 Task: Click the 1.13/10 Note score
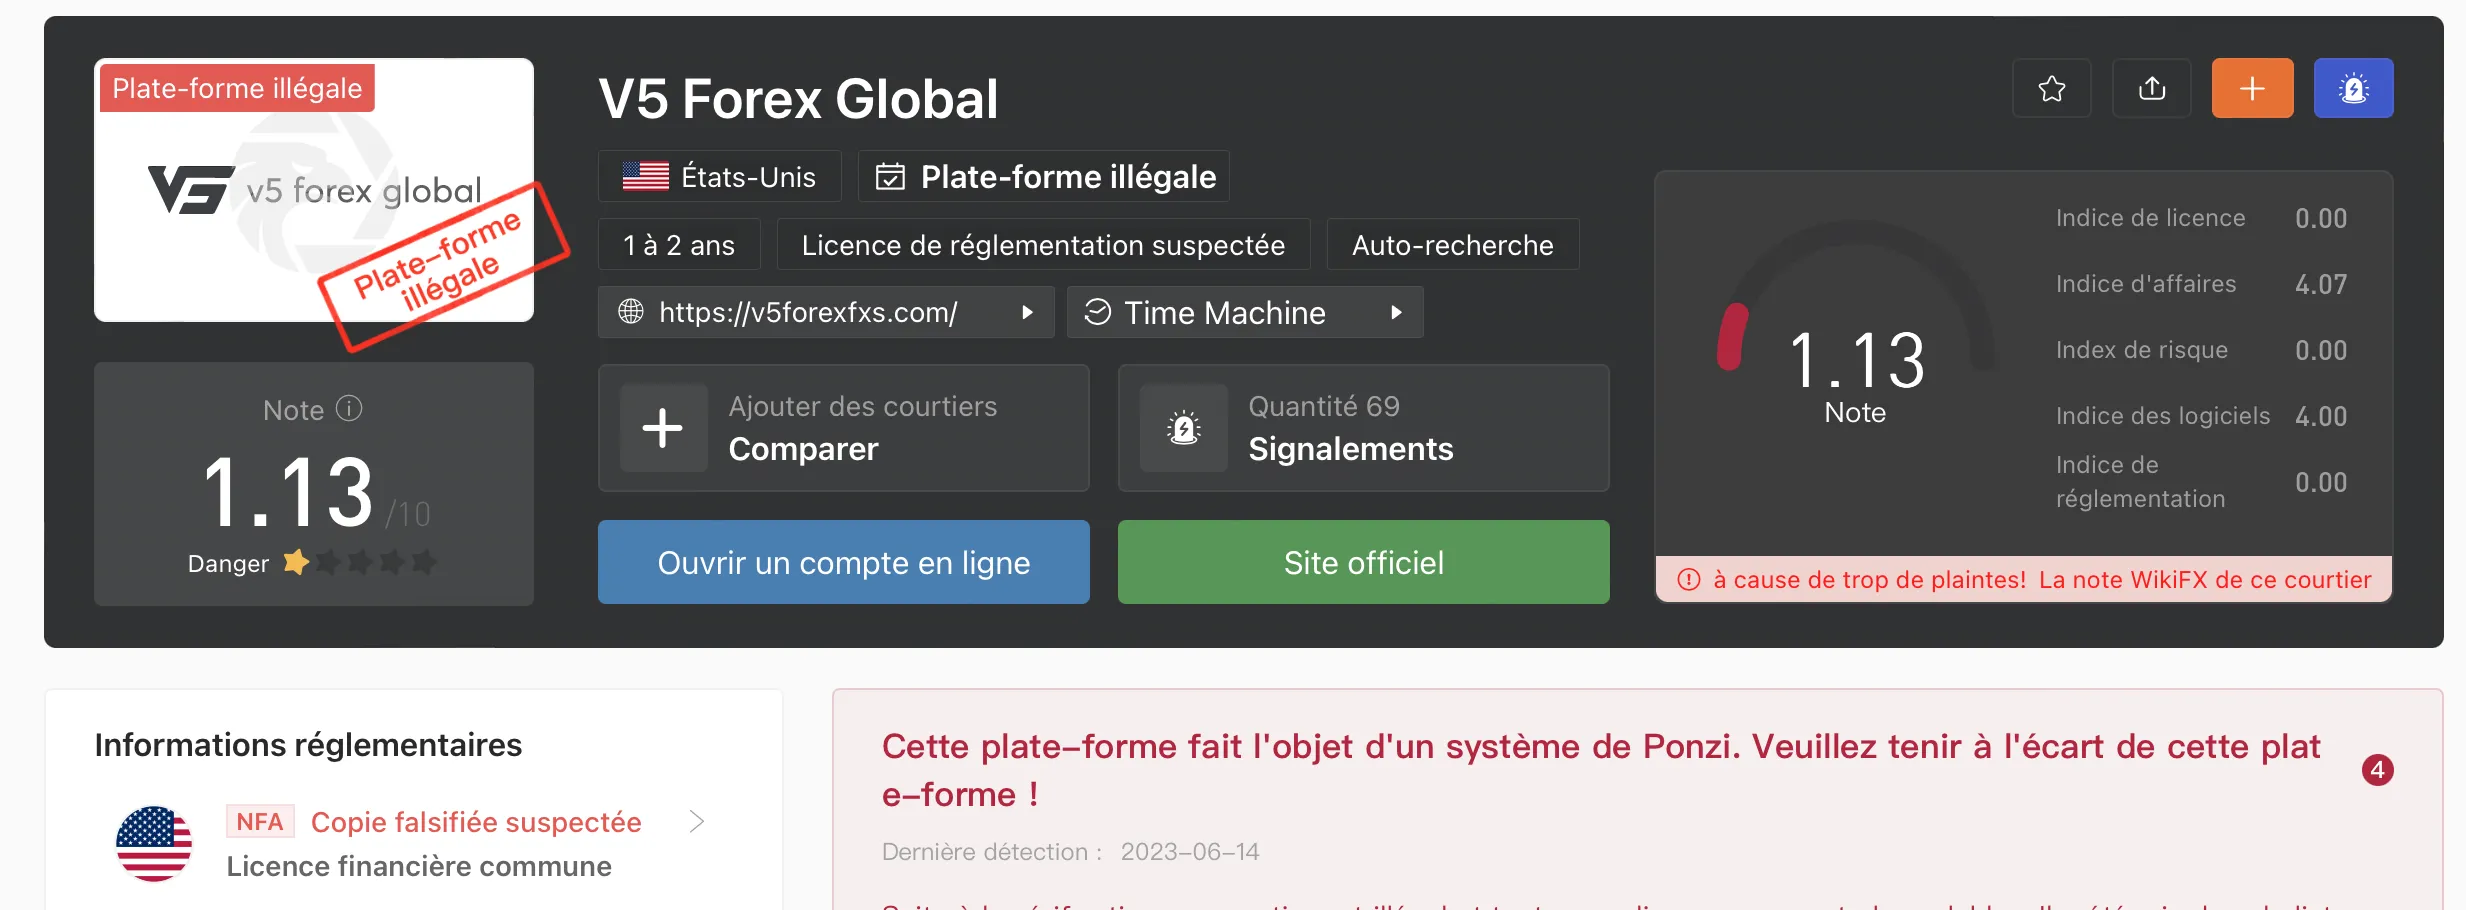coord(315,492)
